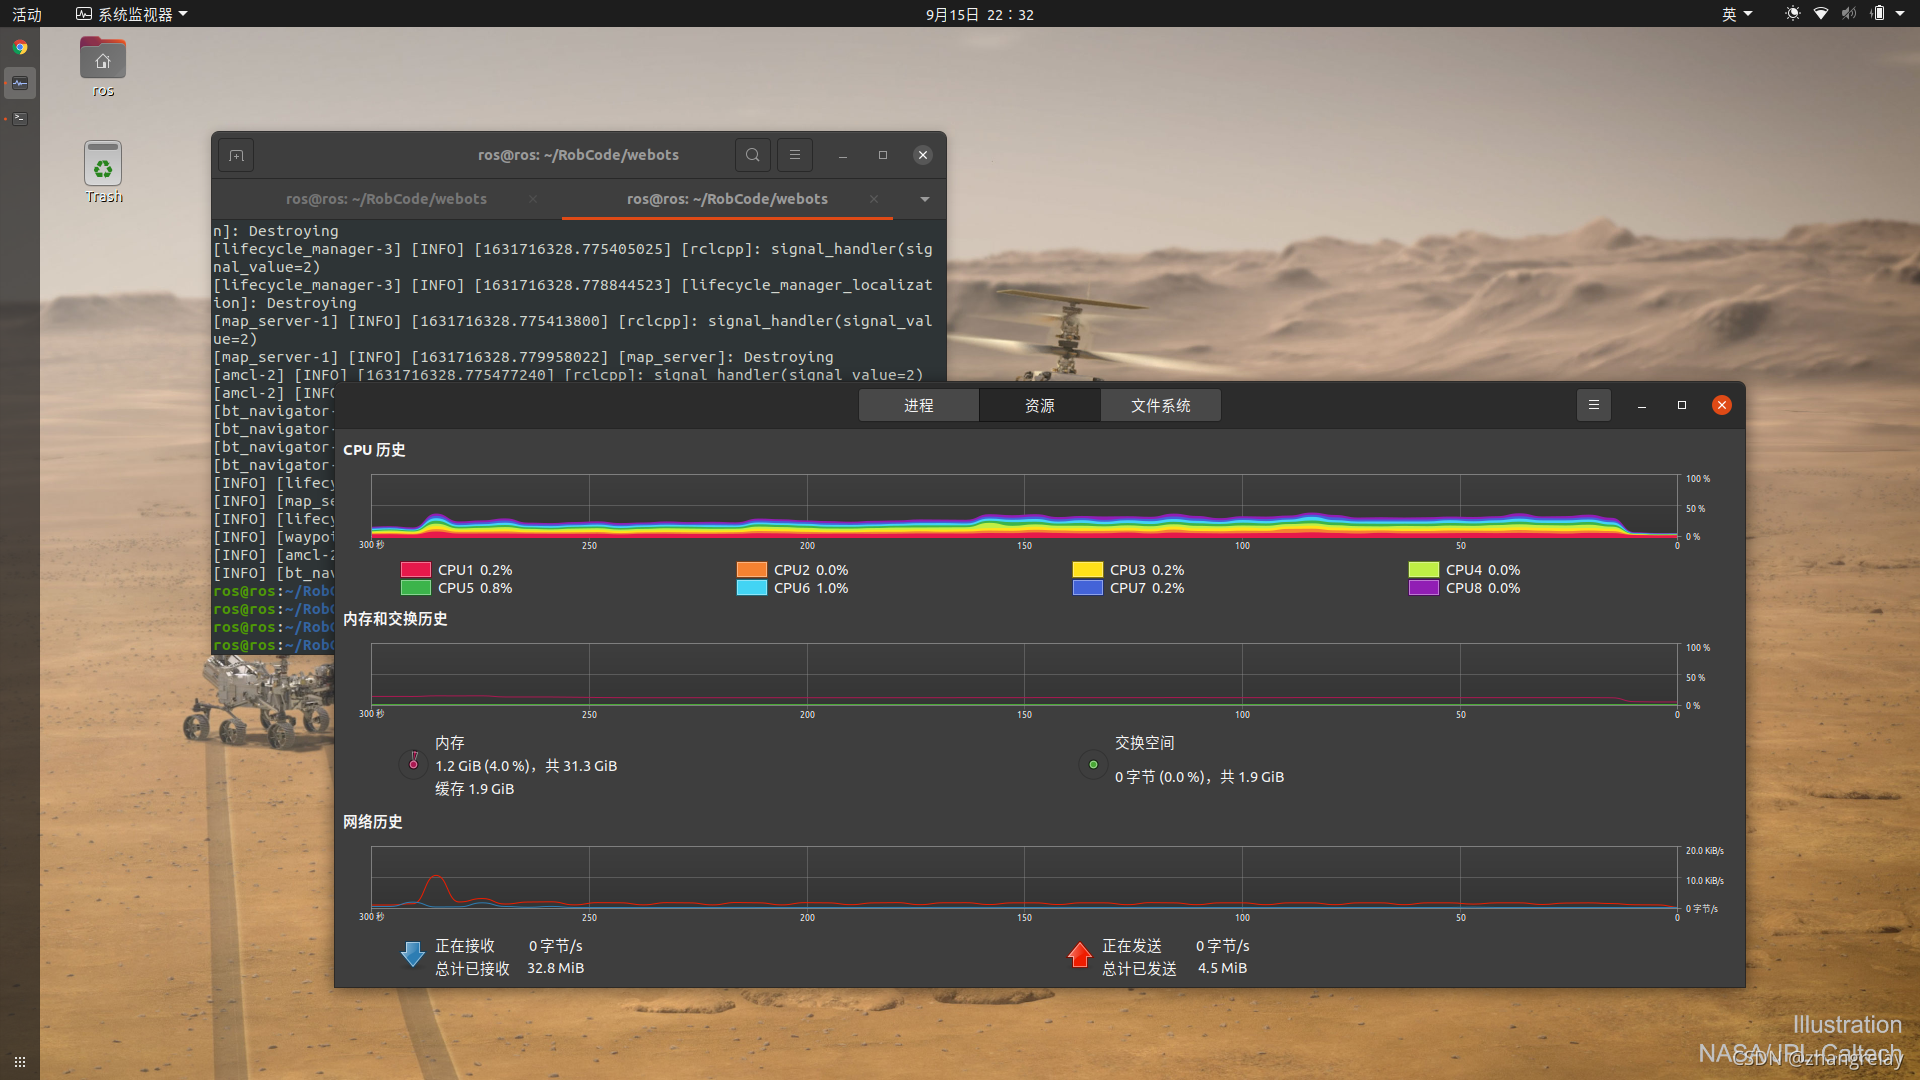Click System Monitor icon in the dock

tap(20, 83)
